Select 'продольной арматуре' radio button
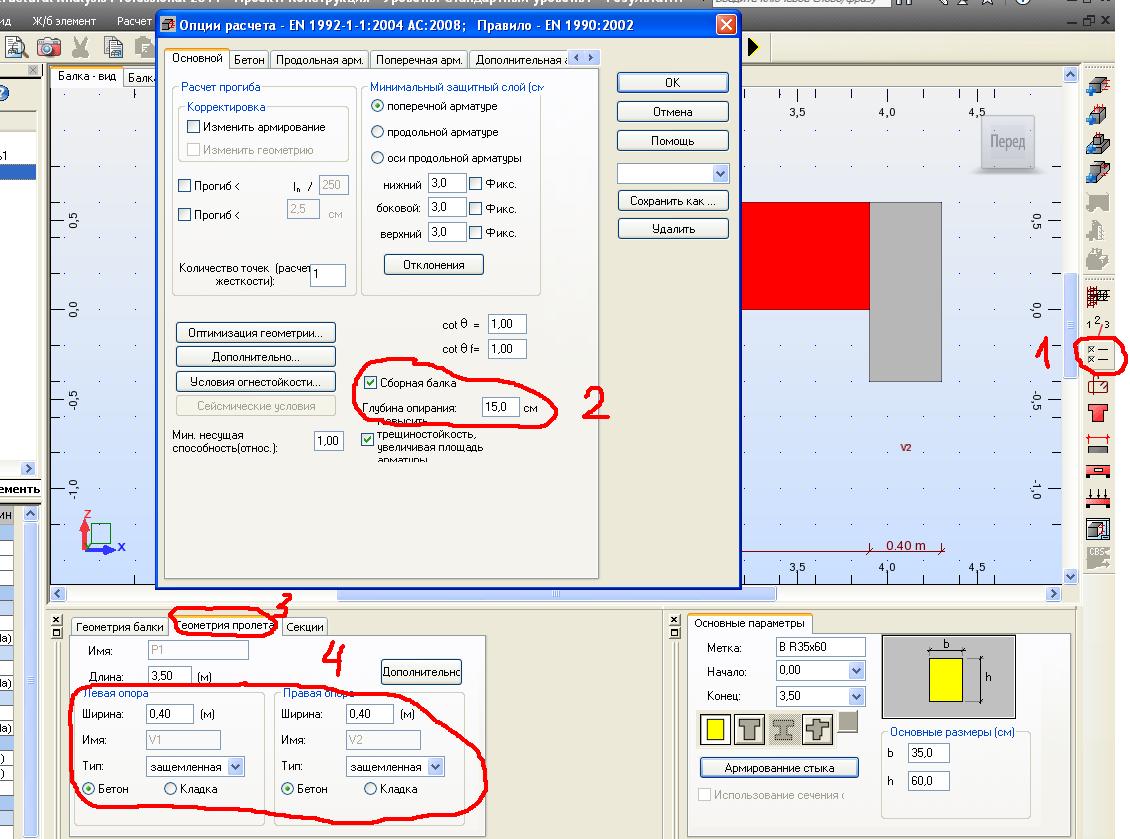Image resolution: width=1130 pixels, height=839 pixels. click(x=377, y=132)
